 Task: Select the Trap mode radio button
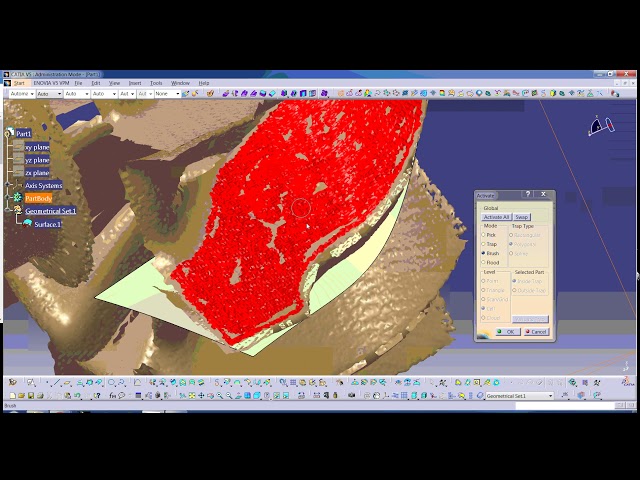tap(484, 244)
